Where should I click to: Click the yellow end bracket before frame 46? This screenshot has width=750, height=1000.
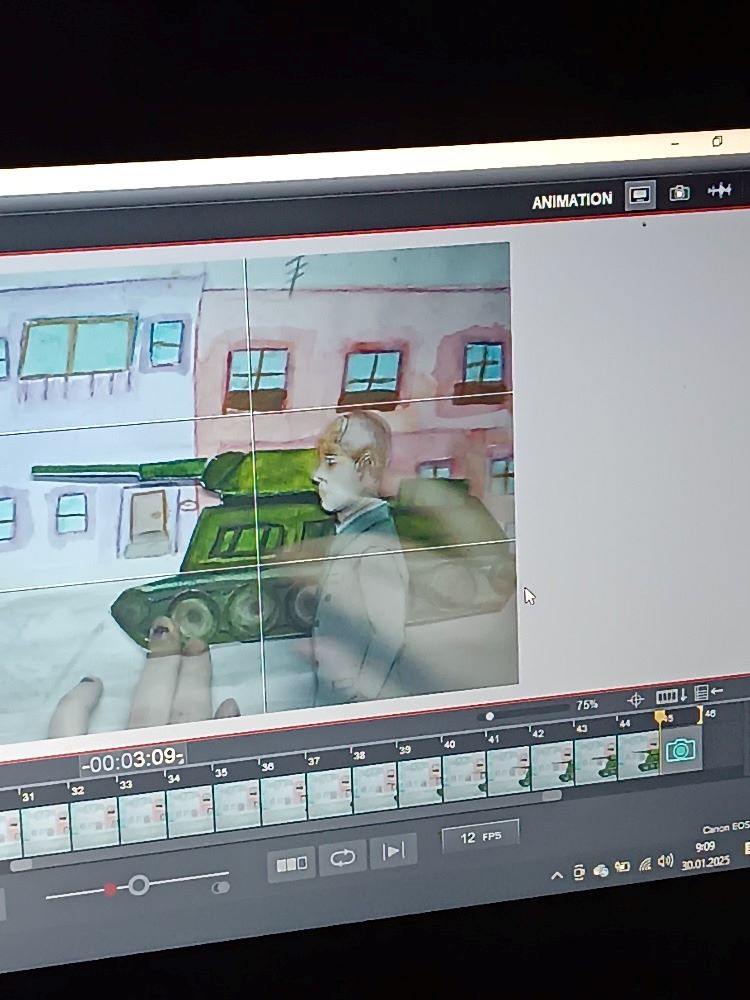coord(700,714)
